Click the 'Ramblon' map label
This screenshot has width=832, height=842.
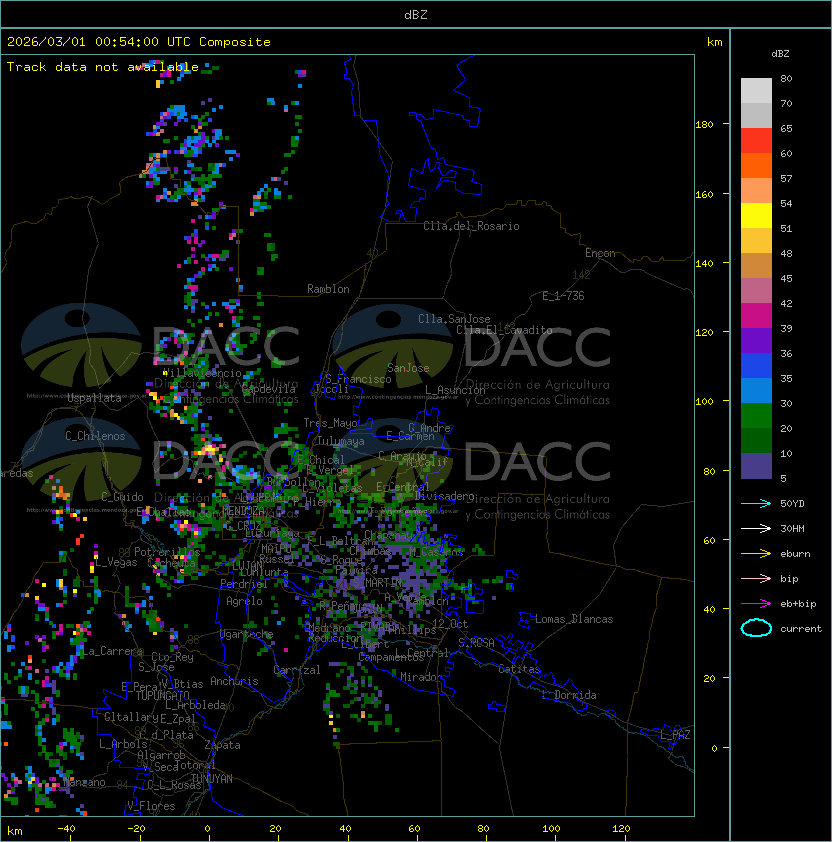[x=328, y=289]
